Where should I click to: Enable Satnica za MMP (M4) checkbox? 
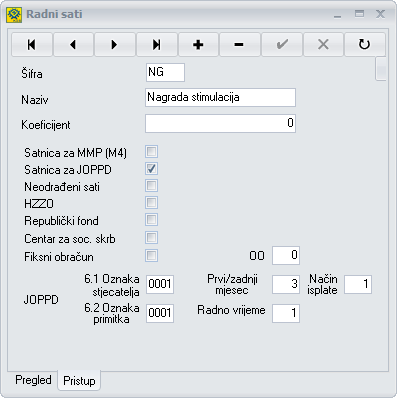[151, 152]
